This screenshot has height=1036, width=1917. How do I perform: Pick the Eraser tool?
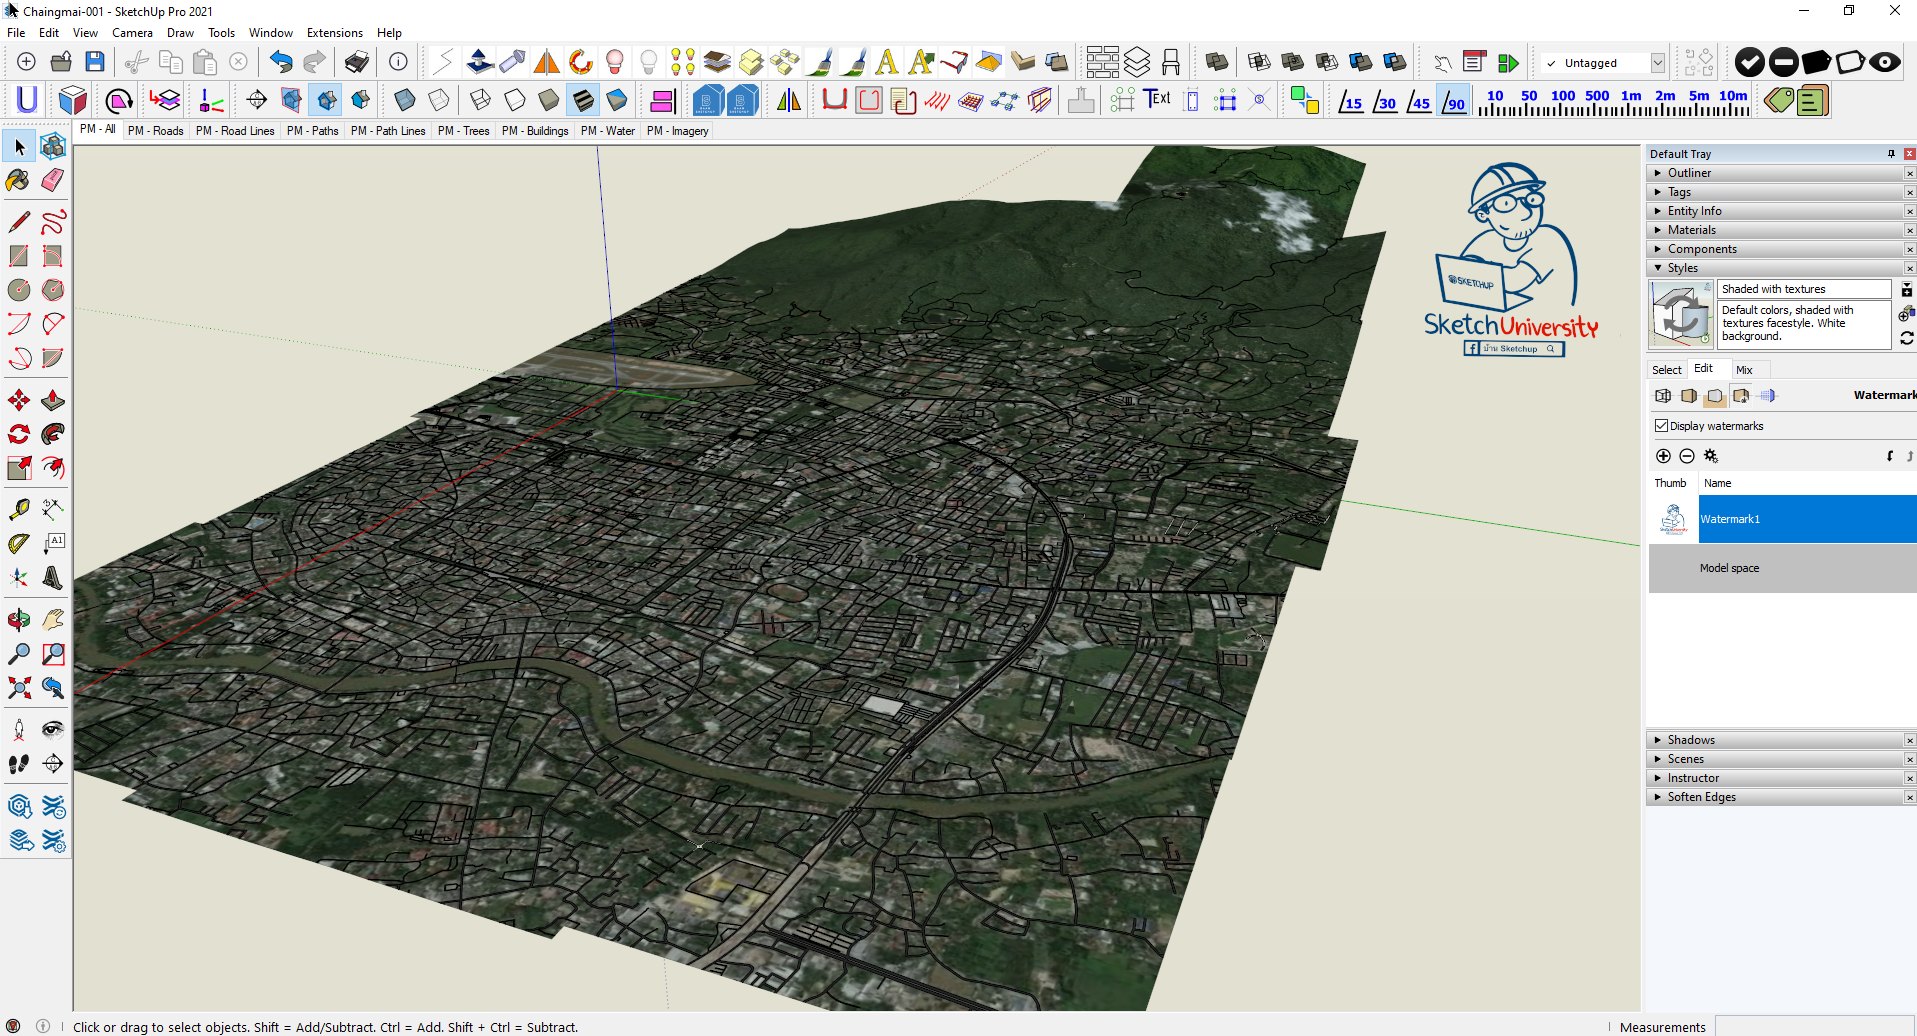53,180
